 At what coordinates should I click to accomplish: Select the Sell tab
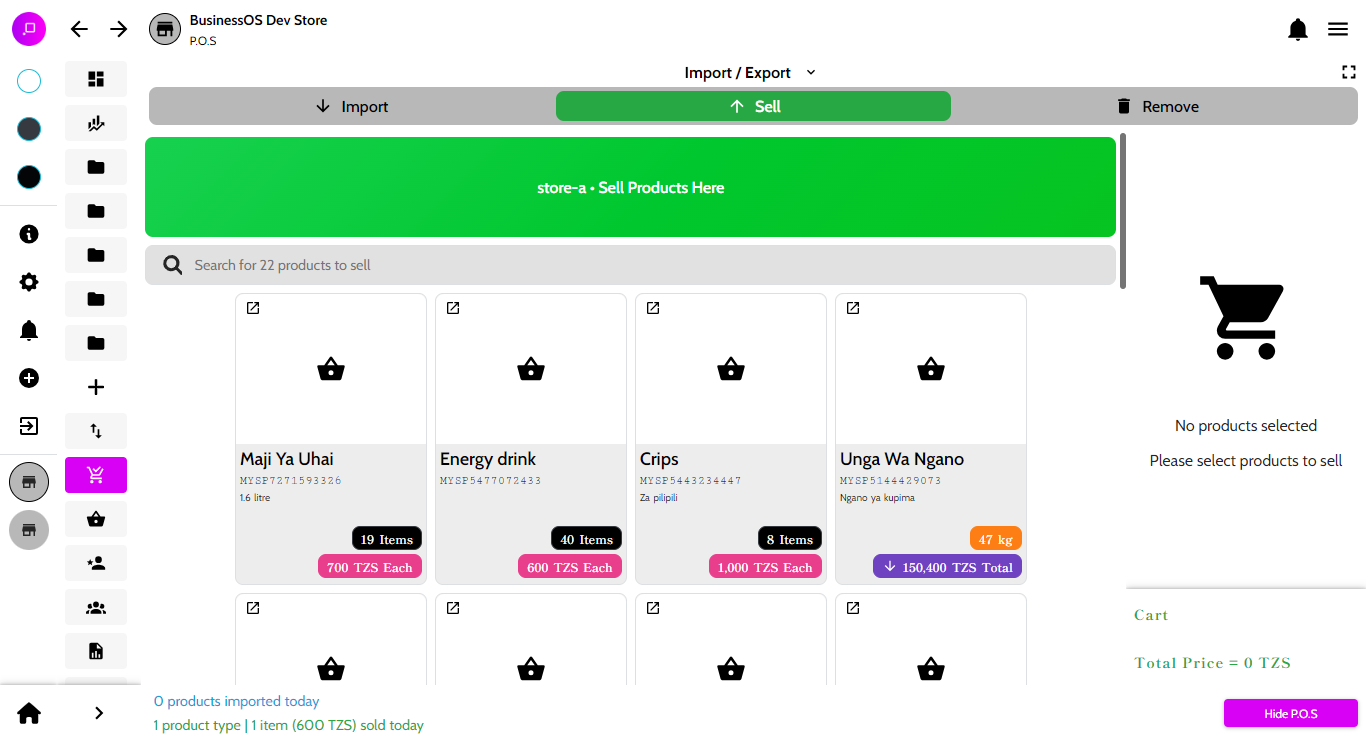coord(753,106)
